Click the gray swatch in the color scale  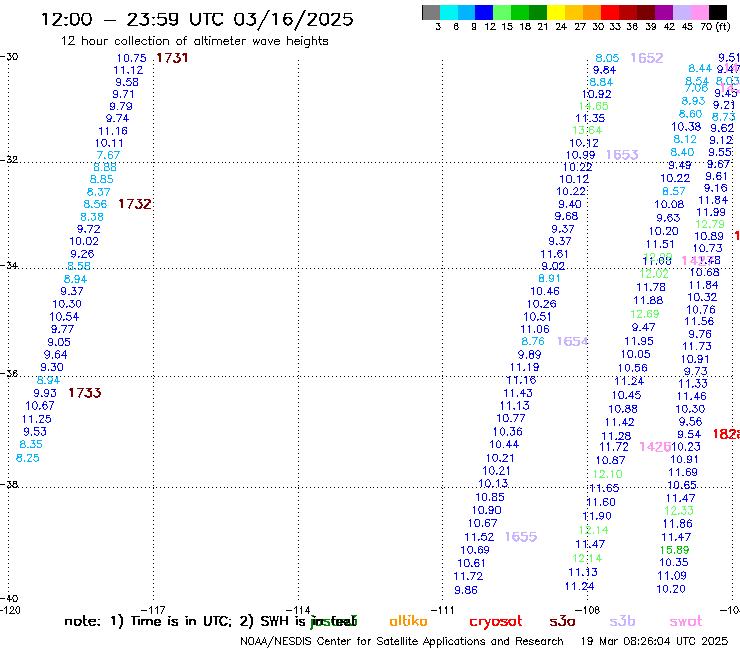[431, 12]
